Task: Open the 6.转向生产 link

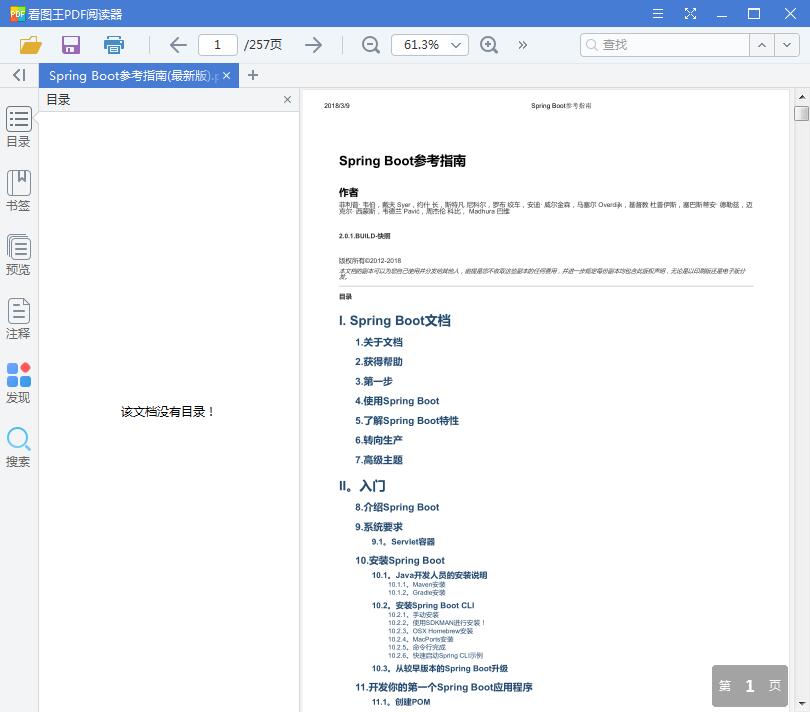Action: pyautogui.click(x=379, y=440)
